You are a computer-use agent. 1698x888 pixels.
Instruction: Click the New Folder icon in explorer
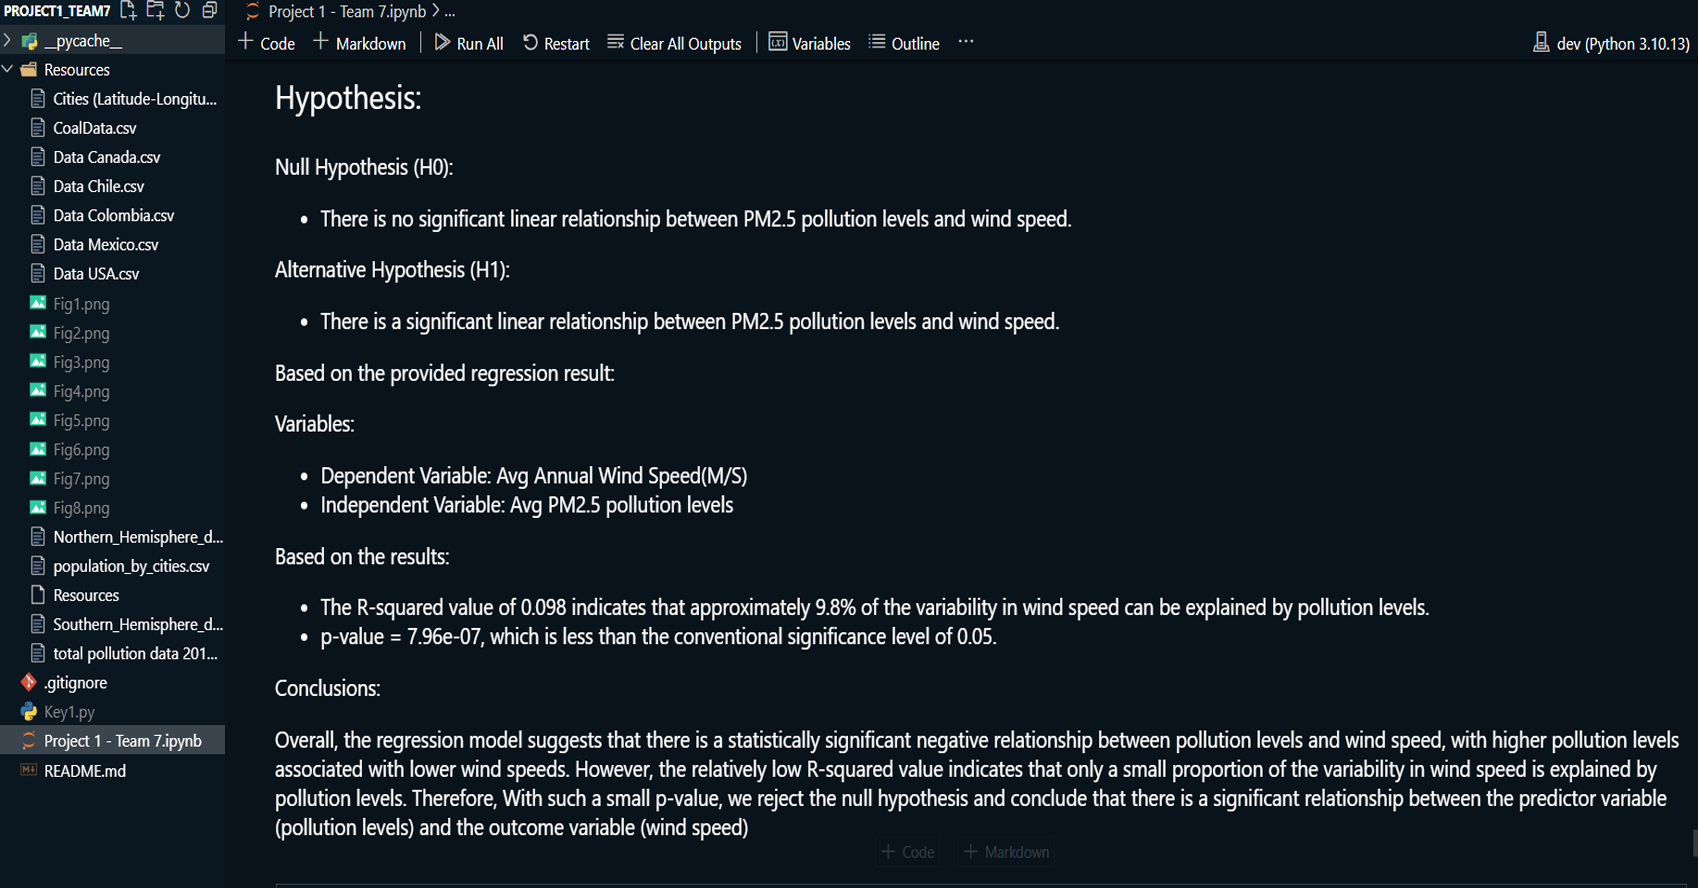click(x=155, y=11)
